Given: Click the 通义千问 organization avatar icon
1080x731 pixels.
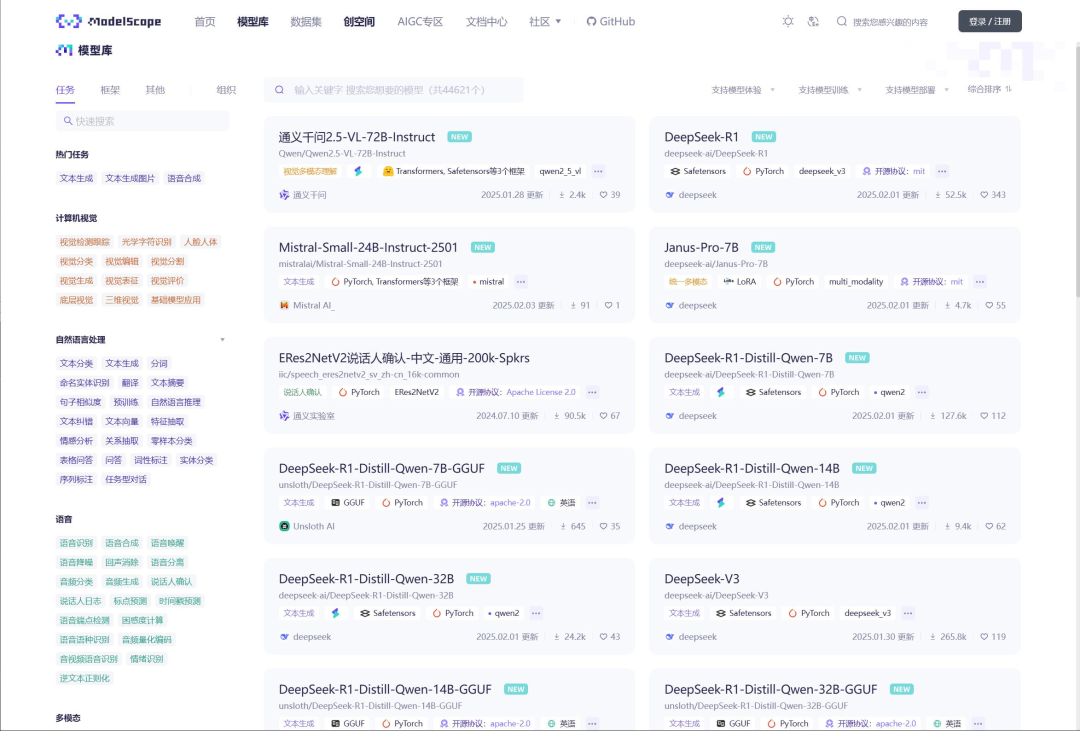Looking at the screenshot, I should coord(284,195).
